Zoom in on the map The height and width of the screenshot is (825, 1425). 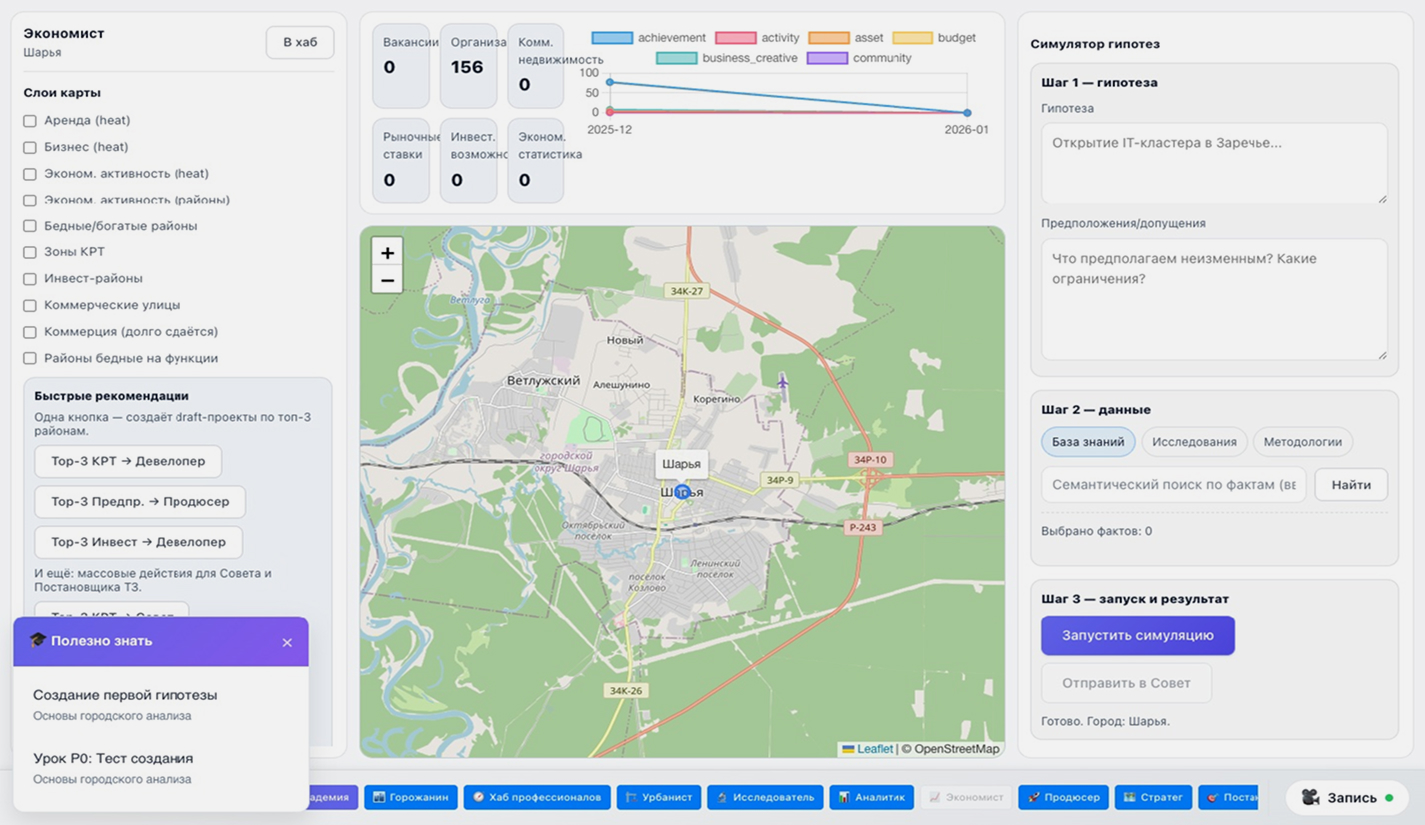point(387,252)
